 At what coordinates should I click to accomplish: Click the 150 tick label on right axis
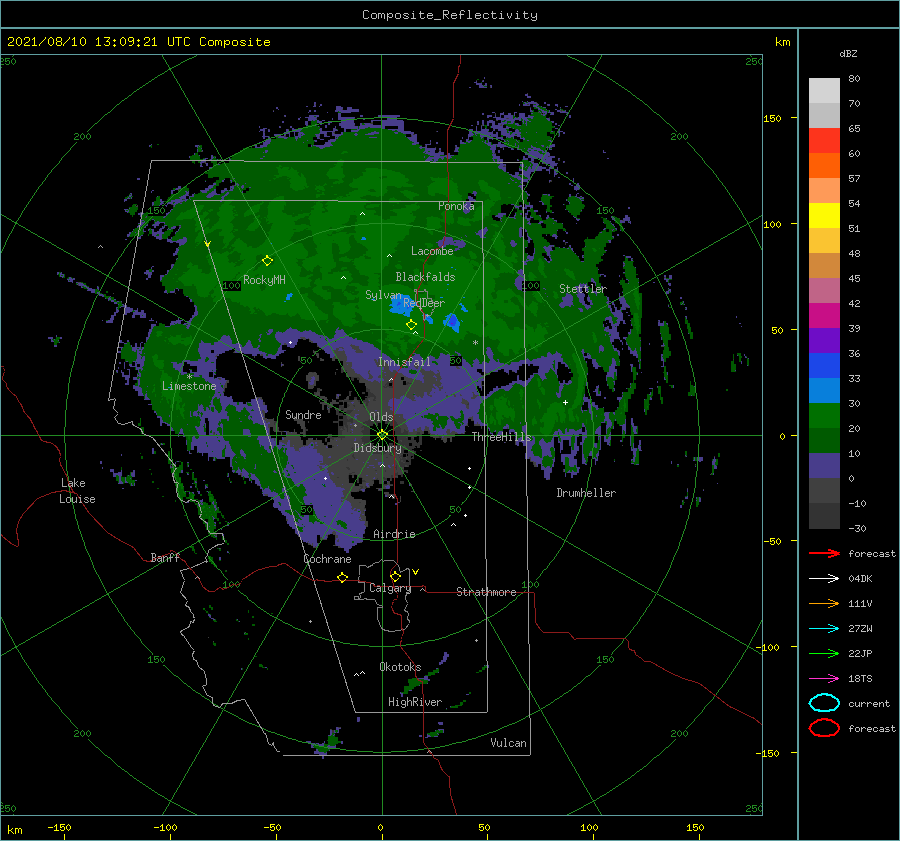[x=772, y=118]
